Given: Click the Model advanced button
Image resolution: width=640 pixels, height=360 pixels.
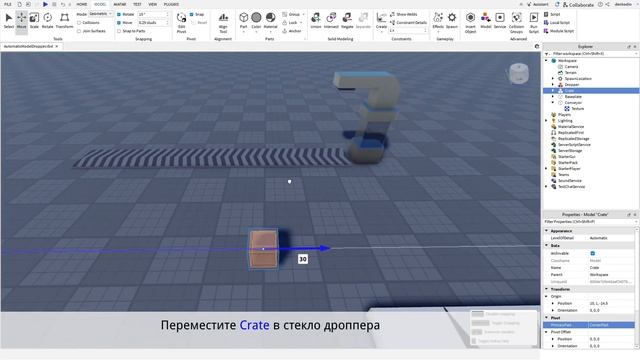Looking at the screenshot, I should [485, 21].
